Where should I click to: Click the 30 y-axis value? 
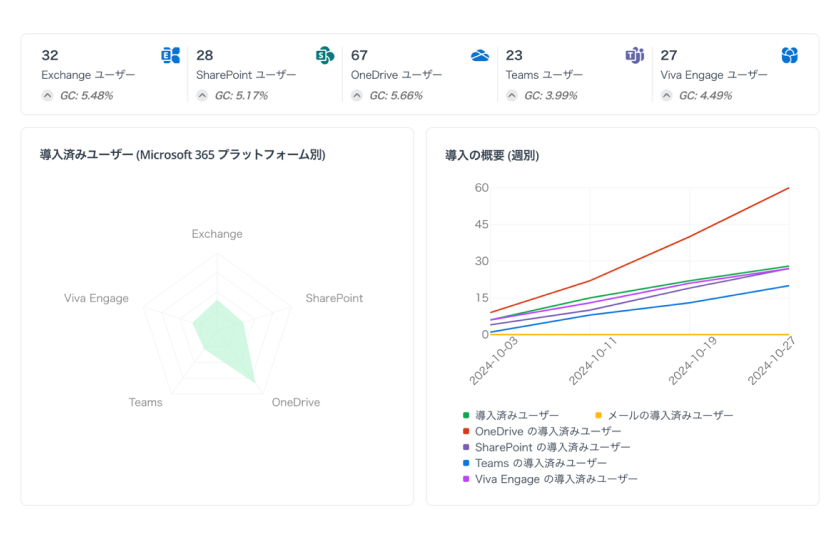click(482, 261)
